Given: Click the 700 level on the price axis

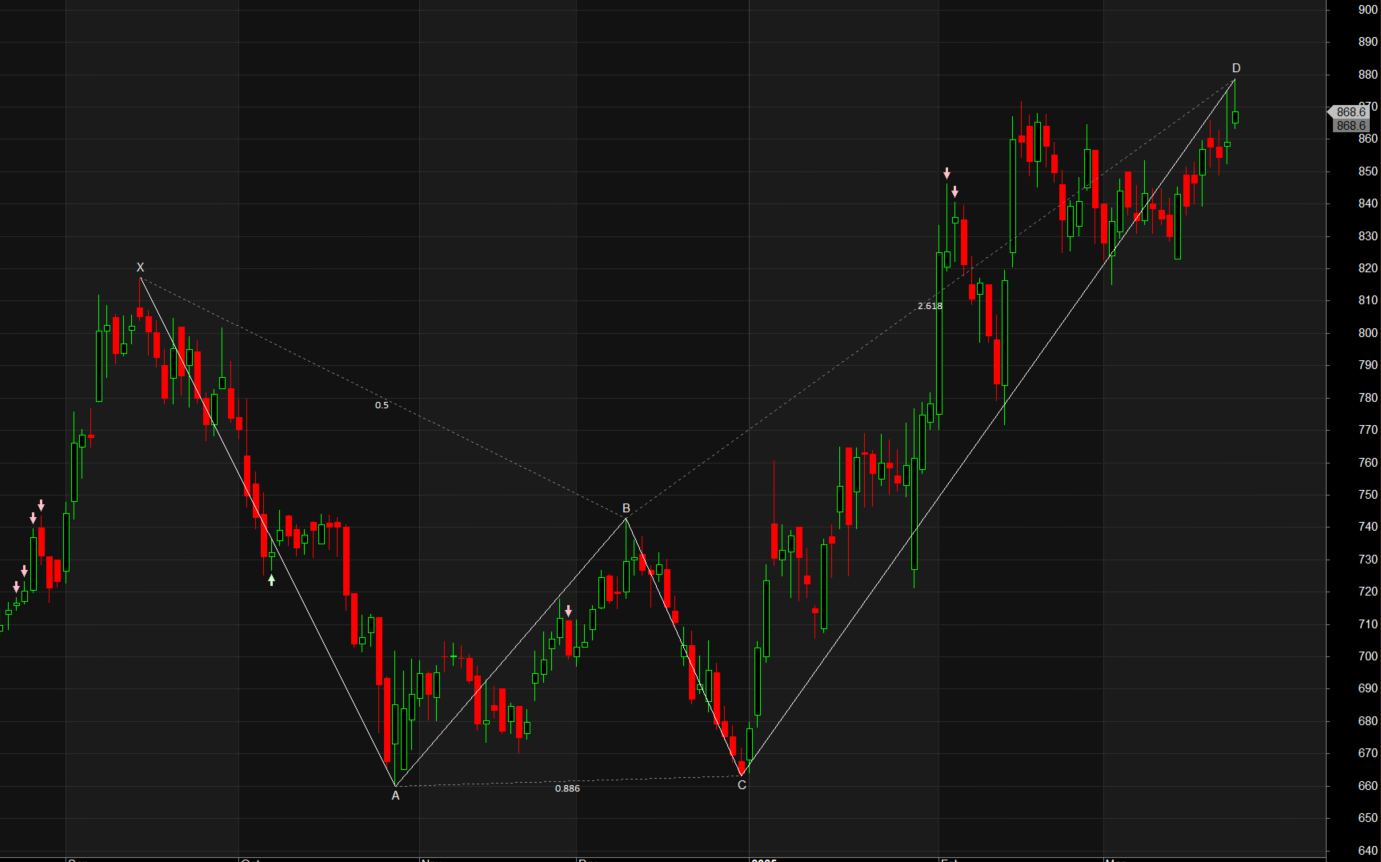Looking at the screenshot, I should pos(1368,656).
